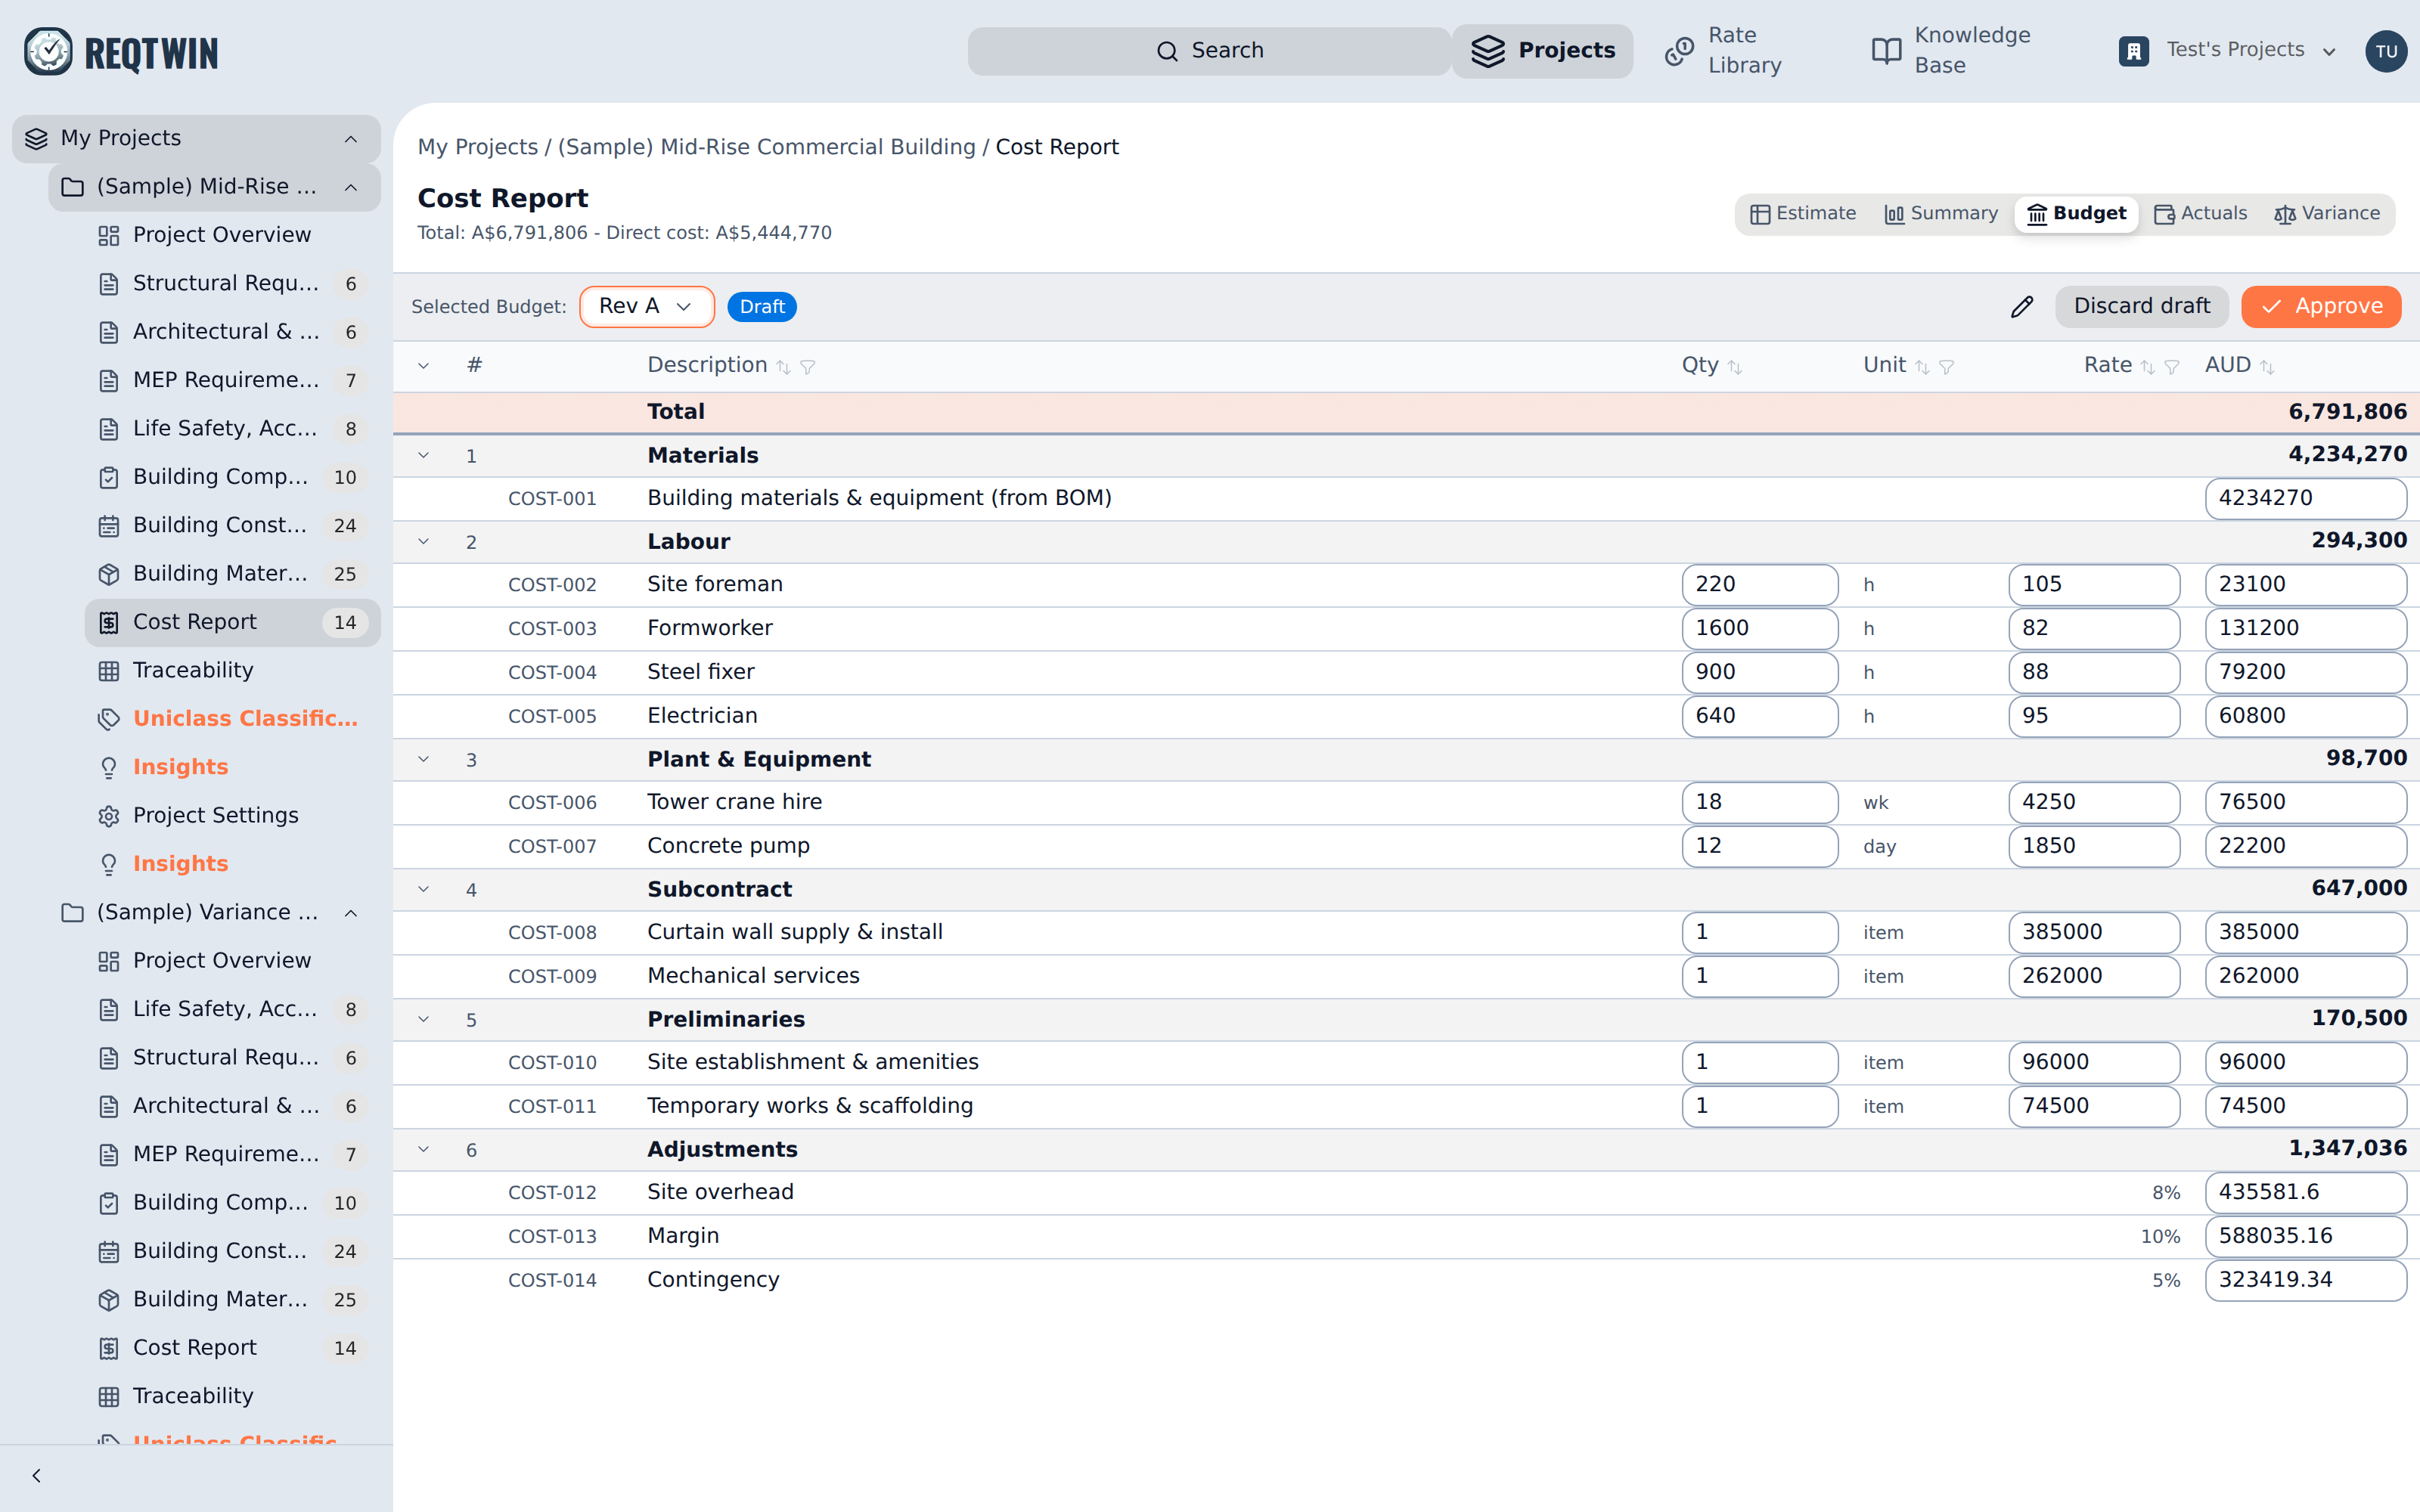Open the Description column filter icon
Image resolution: width=2420 pixels, height=1512 pixels.
pyautogui.click(x=808, y=367)
